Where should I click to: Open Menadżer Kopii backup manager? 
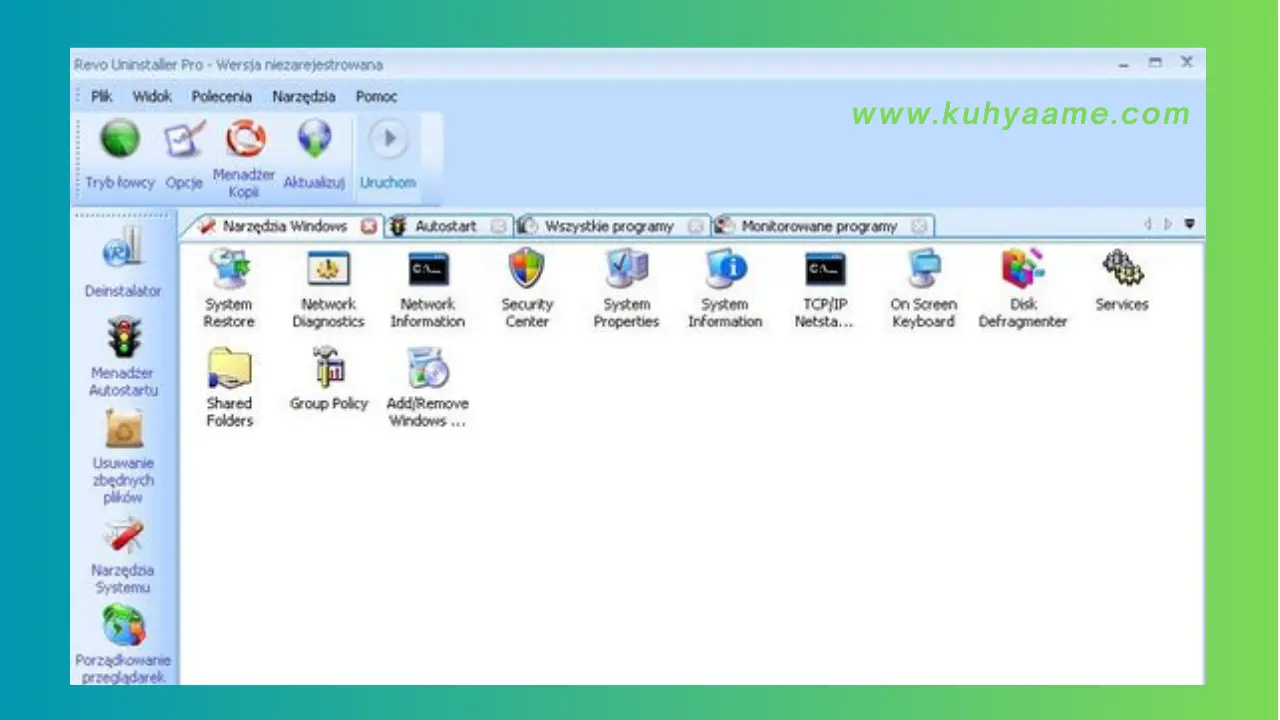click(x=243, y=159)
